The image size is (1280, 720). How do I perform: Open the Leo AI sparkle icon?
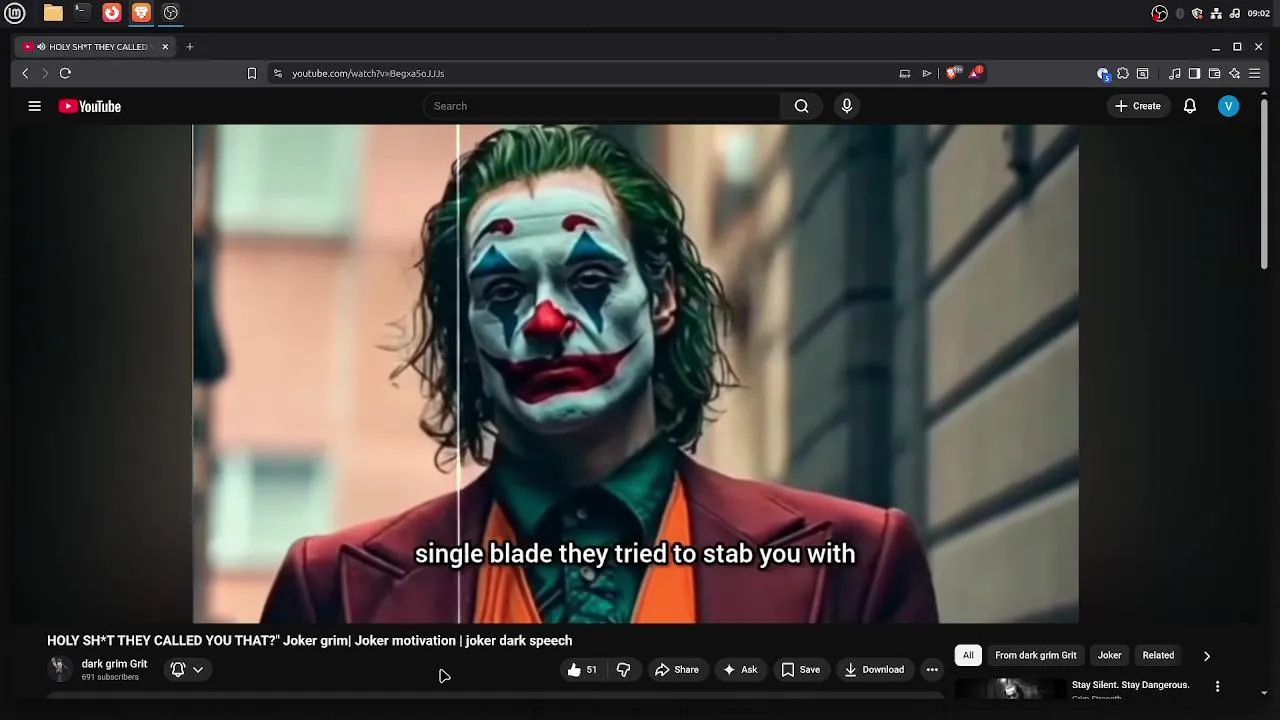(1235, 73)
